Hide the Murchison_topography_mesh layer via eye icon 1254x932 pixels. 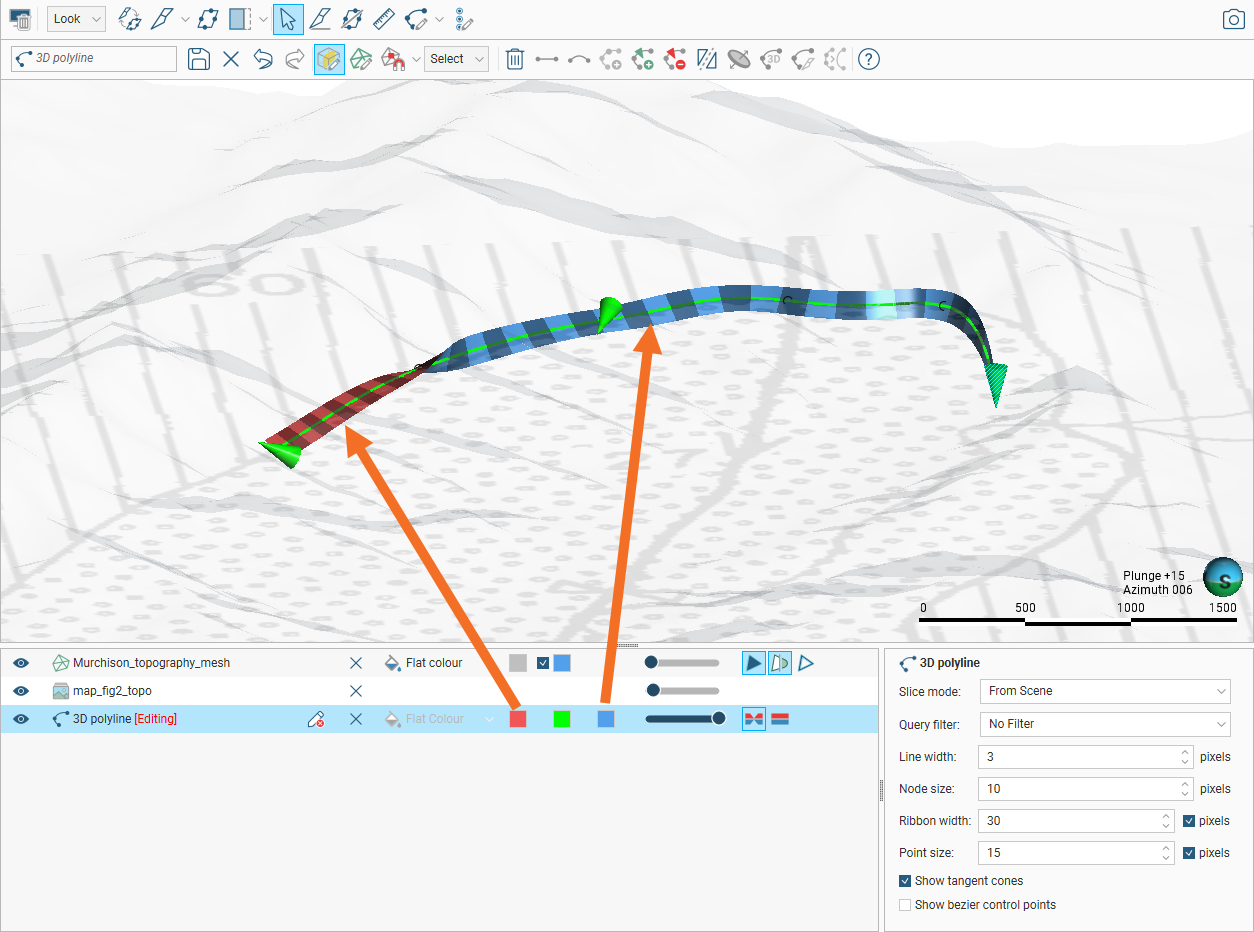pyautogui.click(x=21, y=663)
